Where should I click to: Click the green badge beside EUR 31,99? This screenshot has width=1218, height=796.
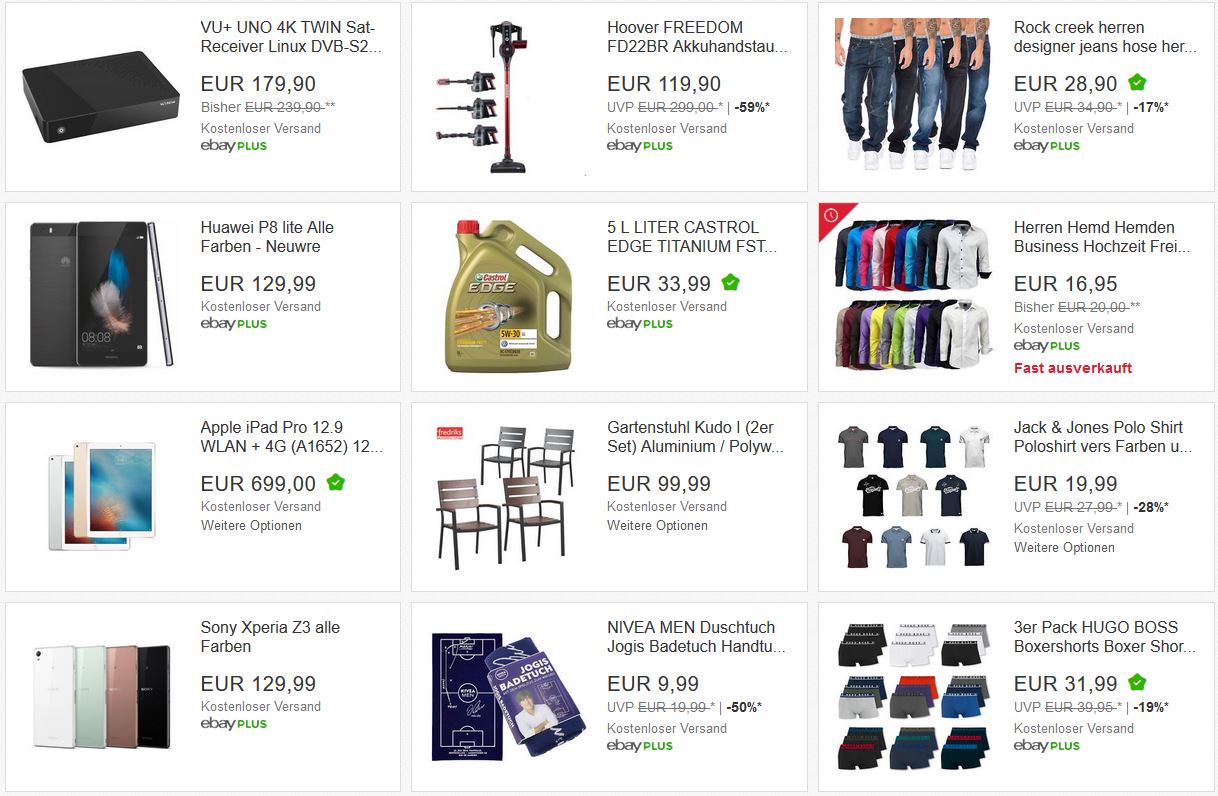[1137, 683]
